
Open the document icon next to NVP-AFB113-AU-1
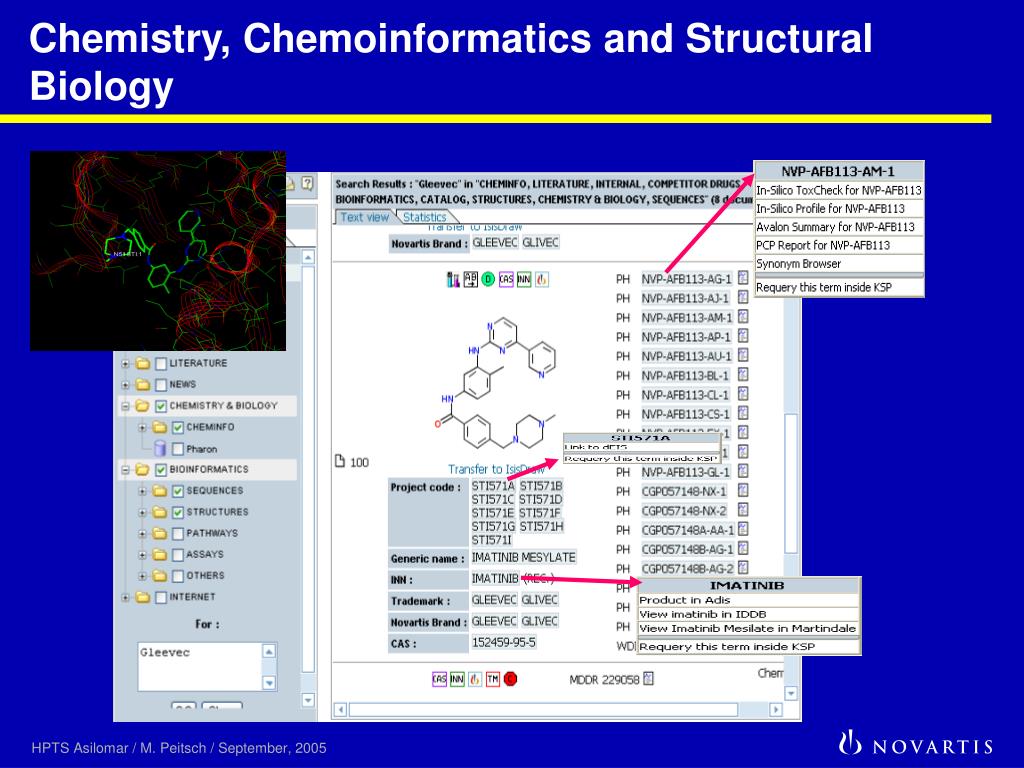[743, 355]
